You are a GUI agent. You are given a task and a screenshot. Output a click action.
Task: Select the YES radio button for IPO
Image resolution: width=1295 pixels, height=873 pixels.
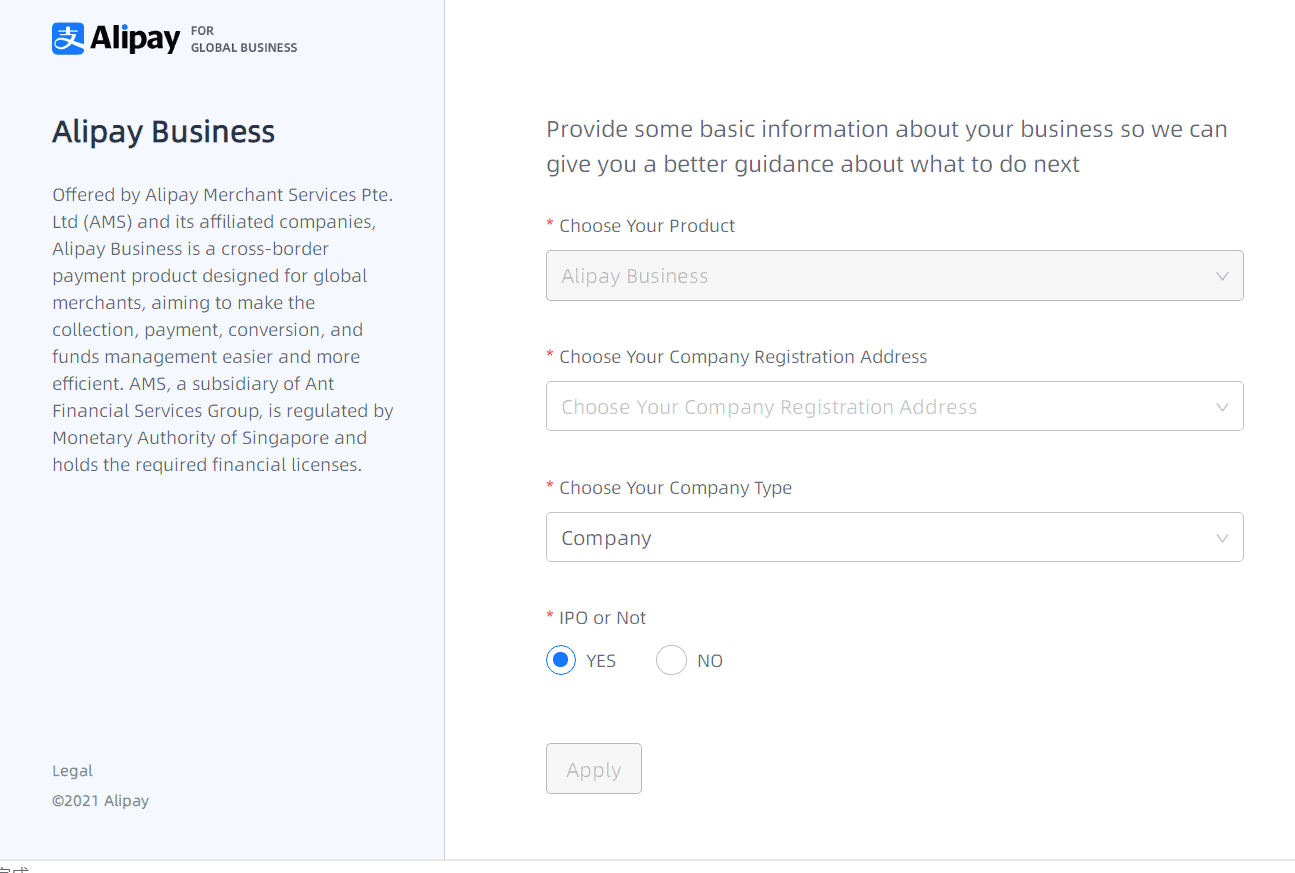561,660
